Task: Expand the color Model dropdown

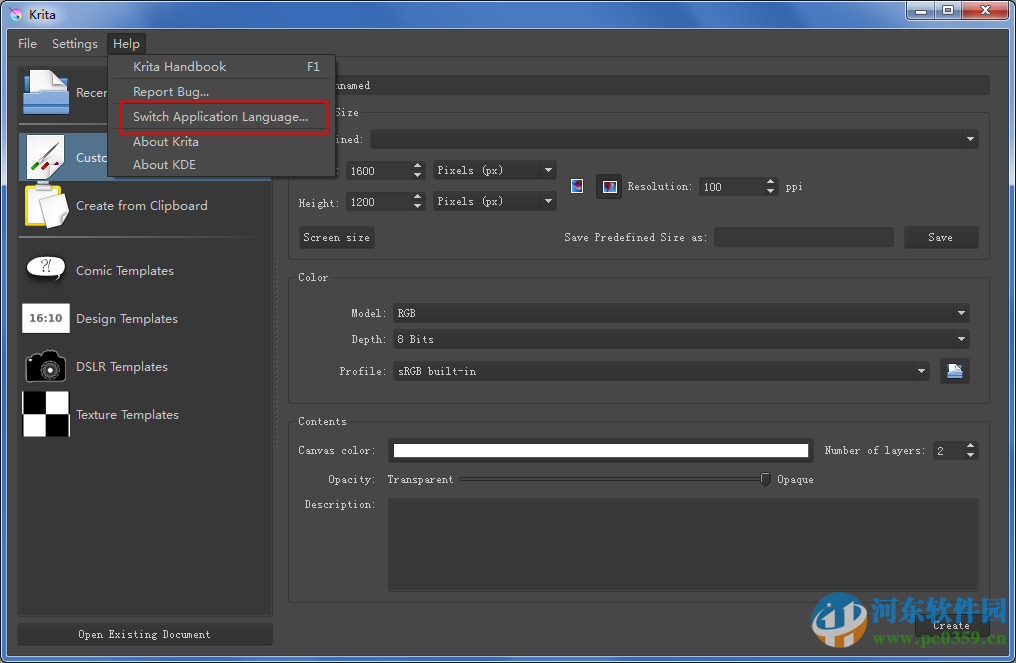Action: click(680, 313)
